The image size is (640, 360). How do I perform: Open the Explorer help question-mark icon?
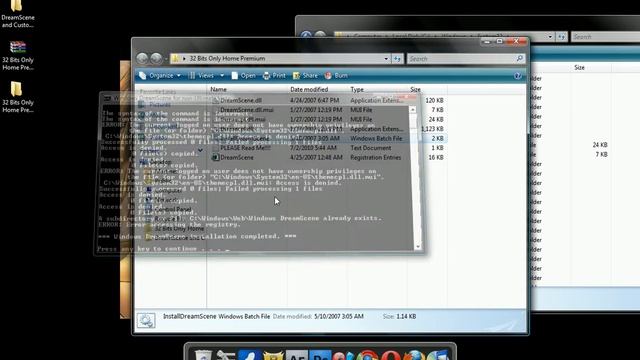(518, 76)
